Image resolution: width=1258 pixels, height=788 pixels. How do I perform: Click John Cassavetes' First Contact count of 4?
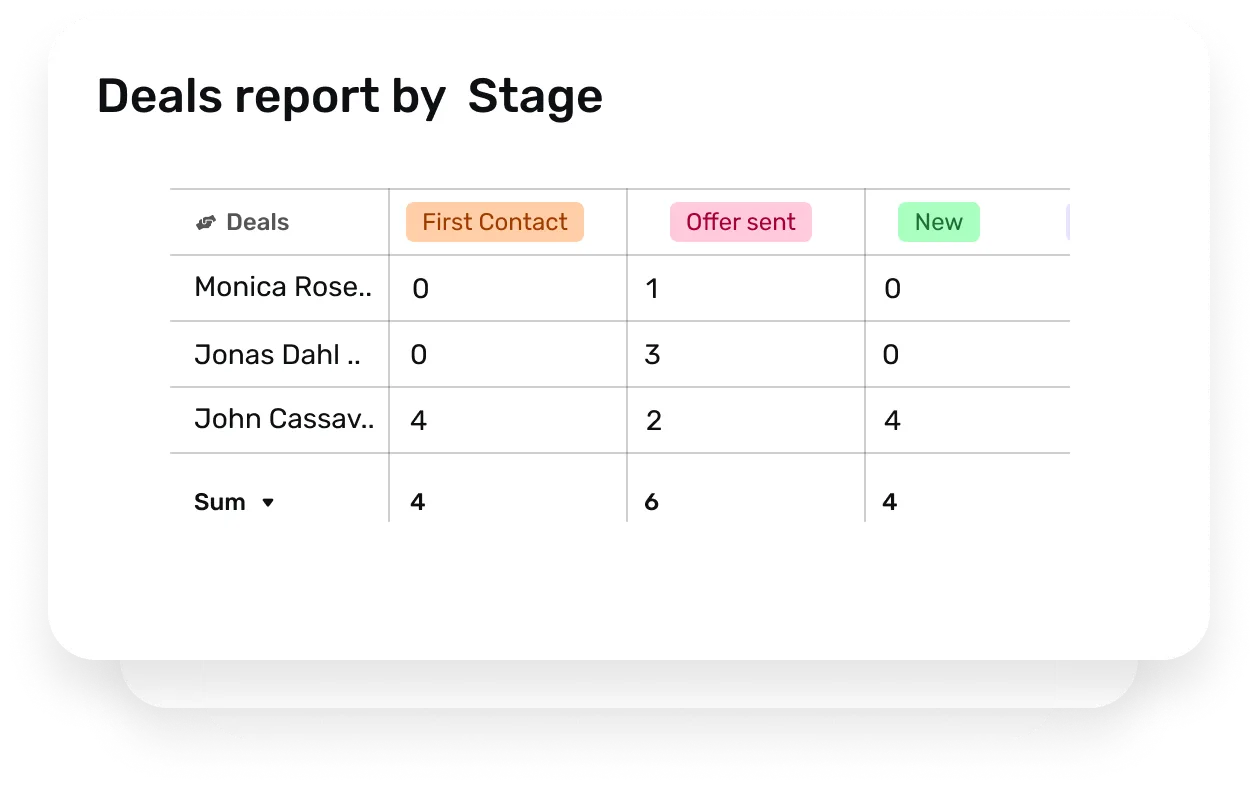click(417, 420)
